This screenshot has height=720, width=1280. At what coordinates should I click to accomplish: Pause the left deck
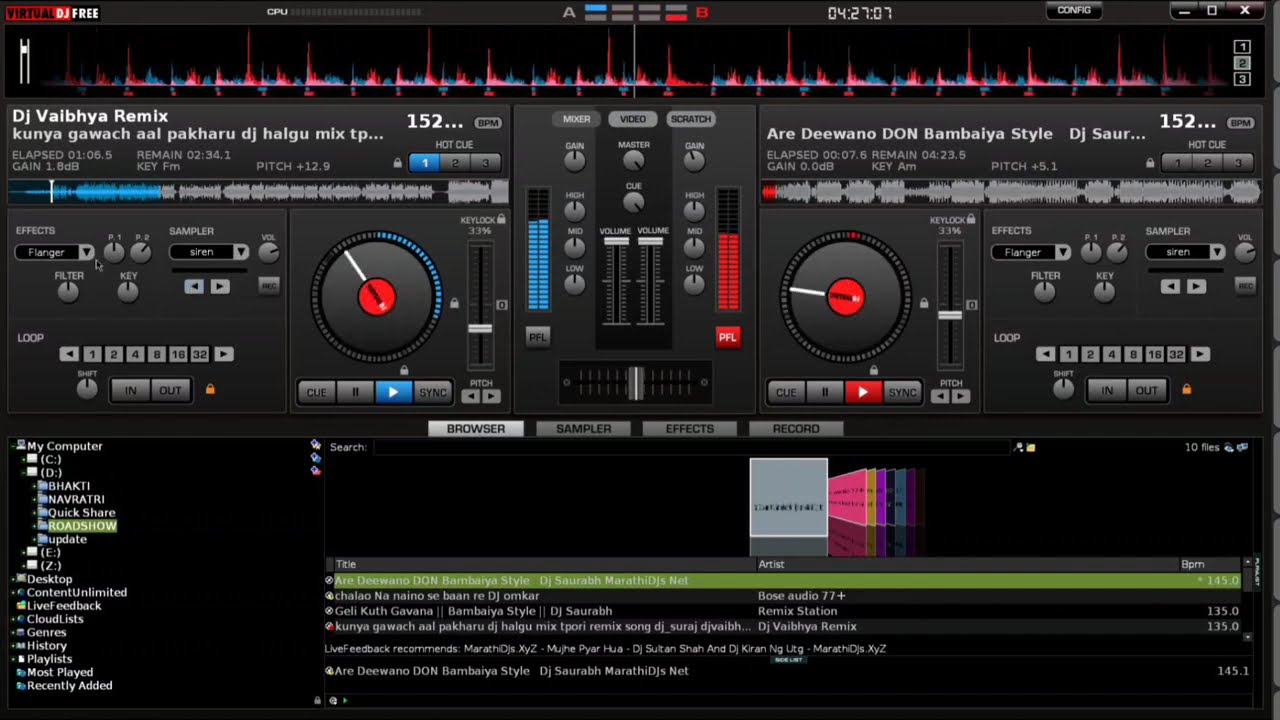(x=355, y=392)
